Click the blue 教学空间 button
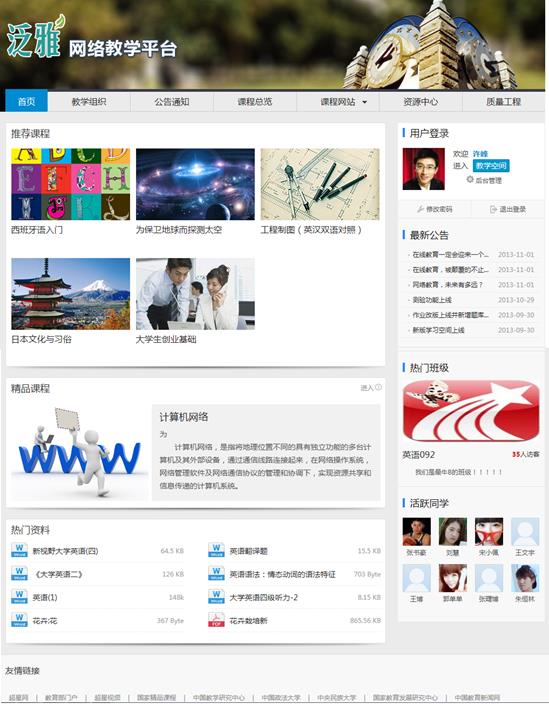Viewport: 549px width, 705px height. (x=491, y=165)
